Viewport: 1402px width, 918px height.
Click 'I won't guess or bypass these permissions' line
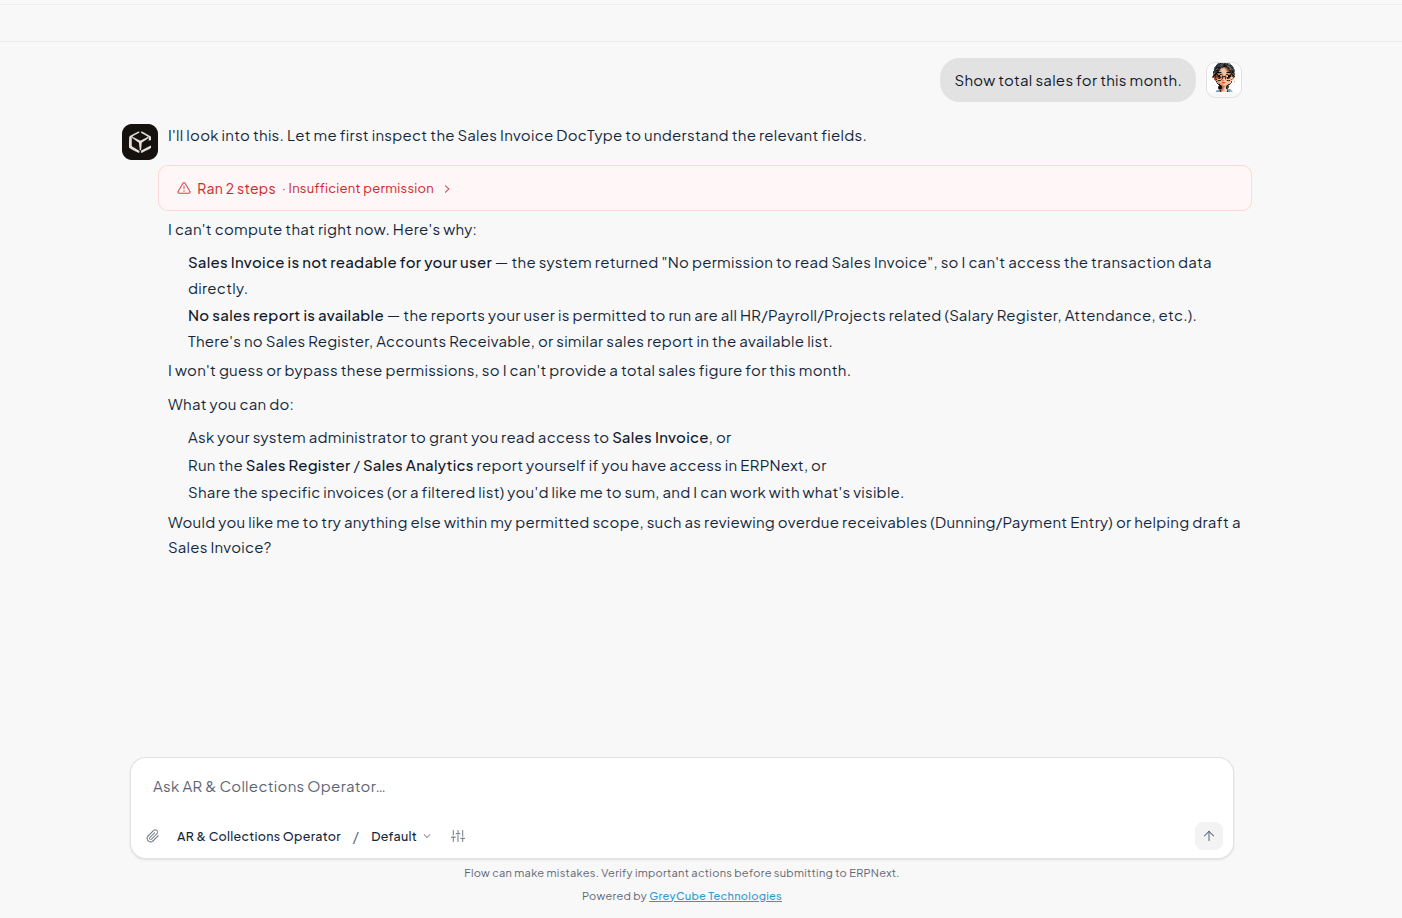[x=509, y=371]
